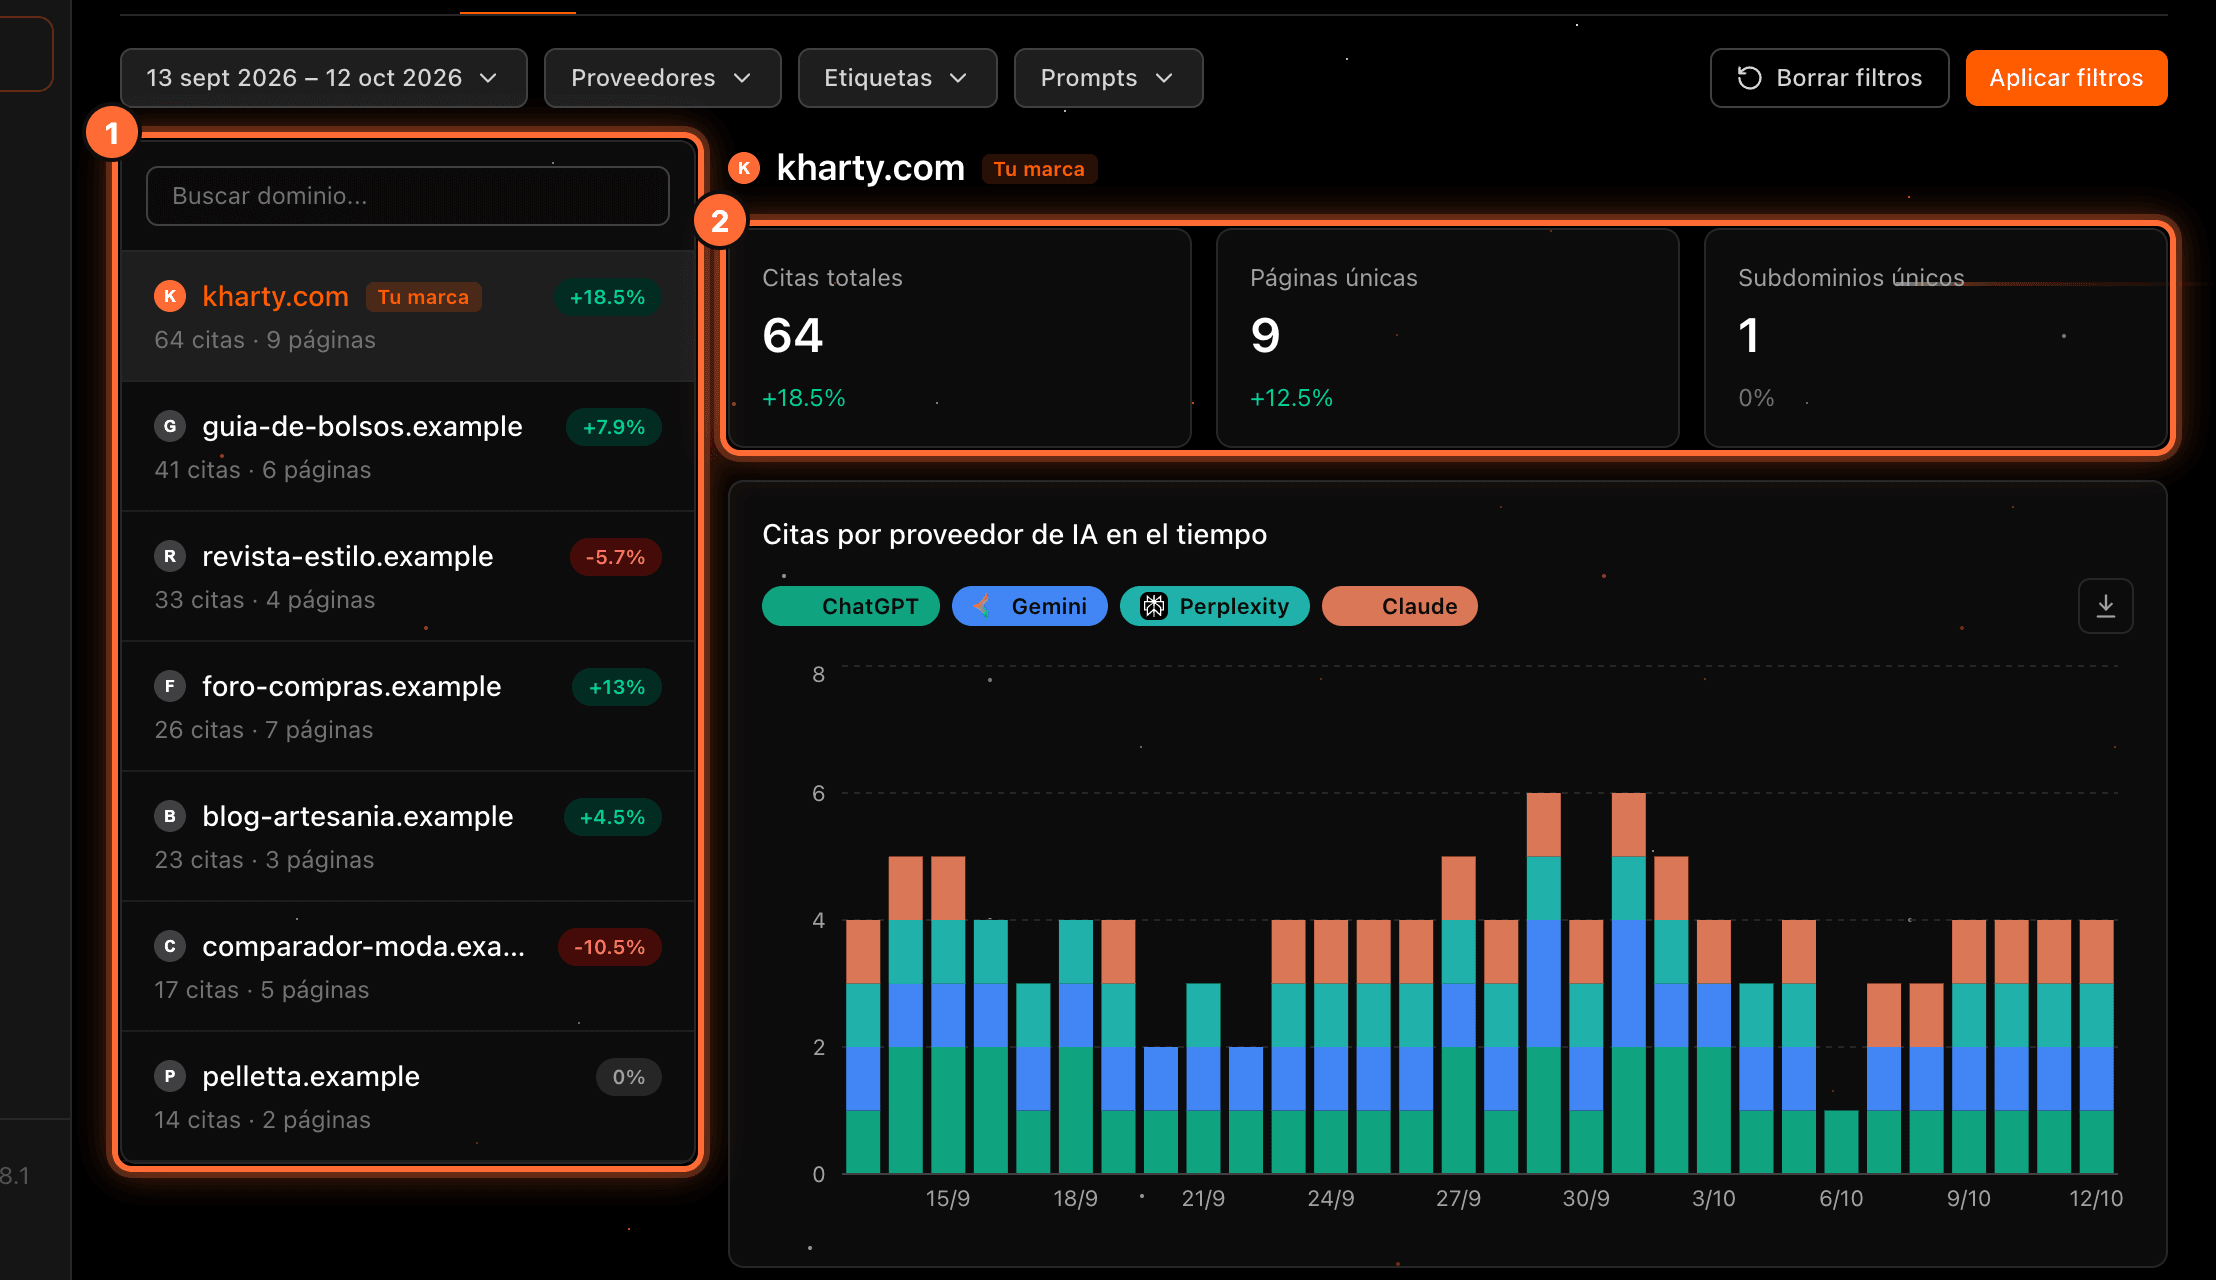Click the -10.5% badge on comparador-moda row
The height and width of the screenshot is (1280, 2216).
point(609,947)
